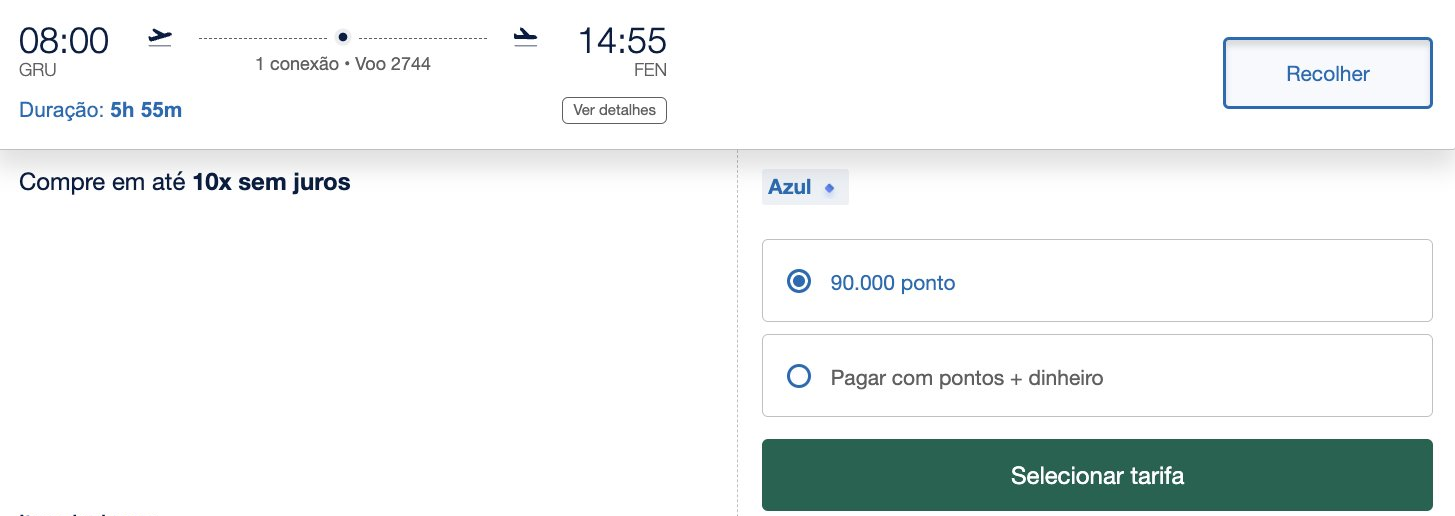
Task: Select the 90.000 ponto radio option
Action: click(799, 282)
